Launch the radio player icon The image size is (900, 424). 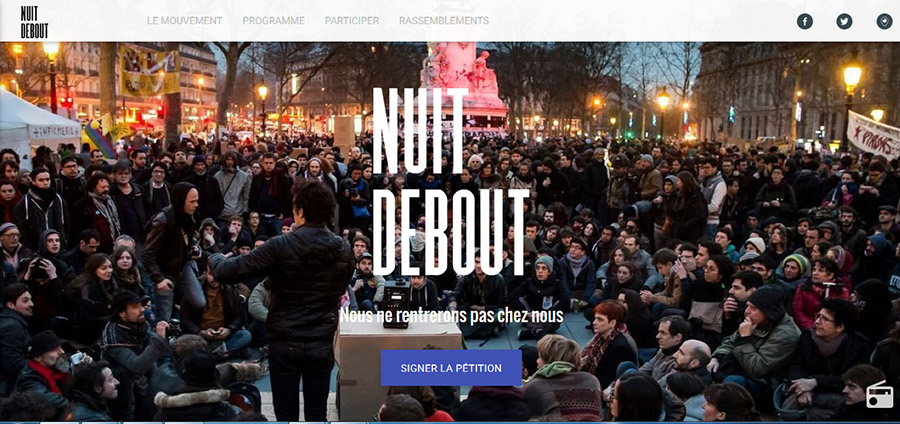tap(879, 395)
